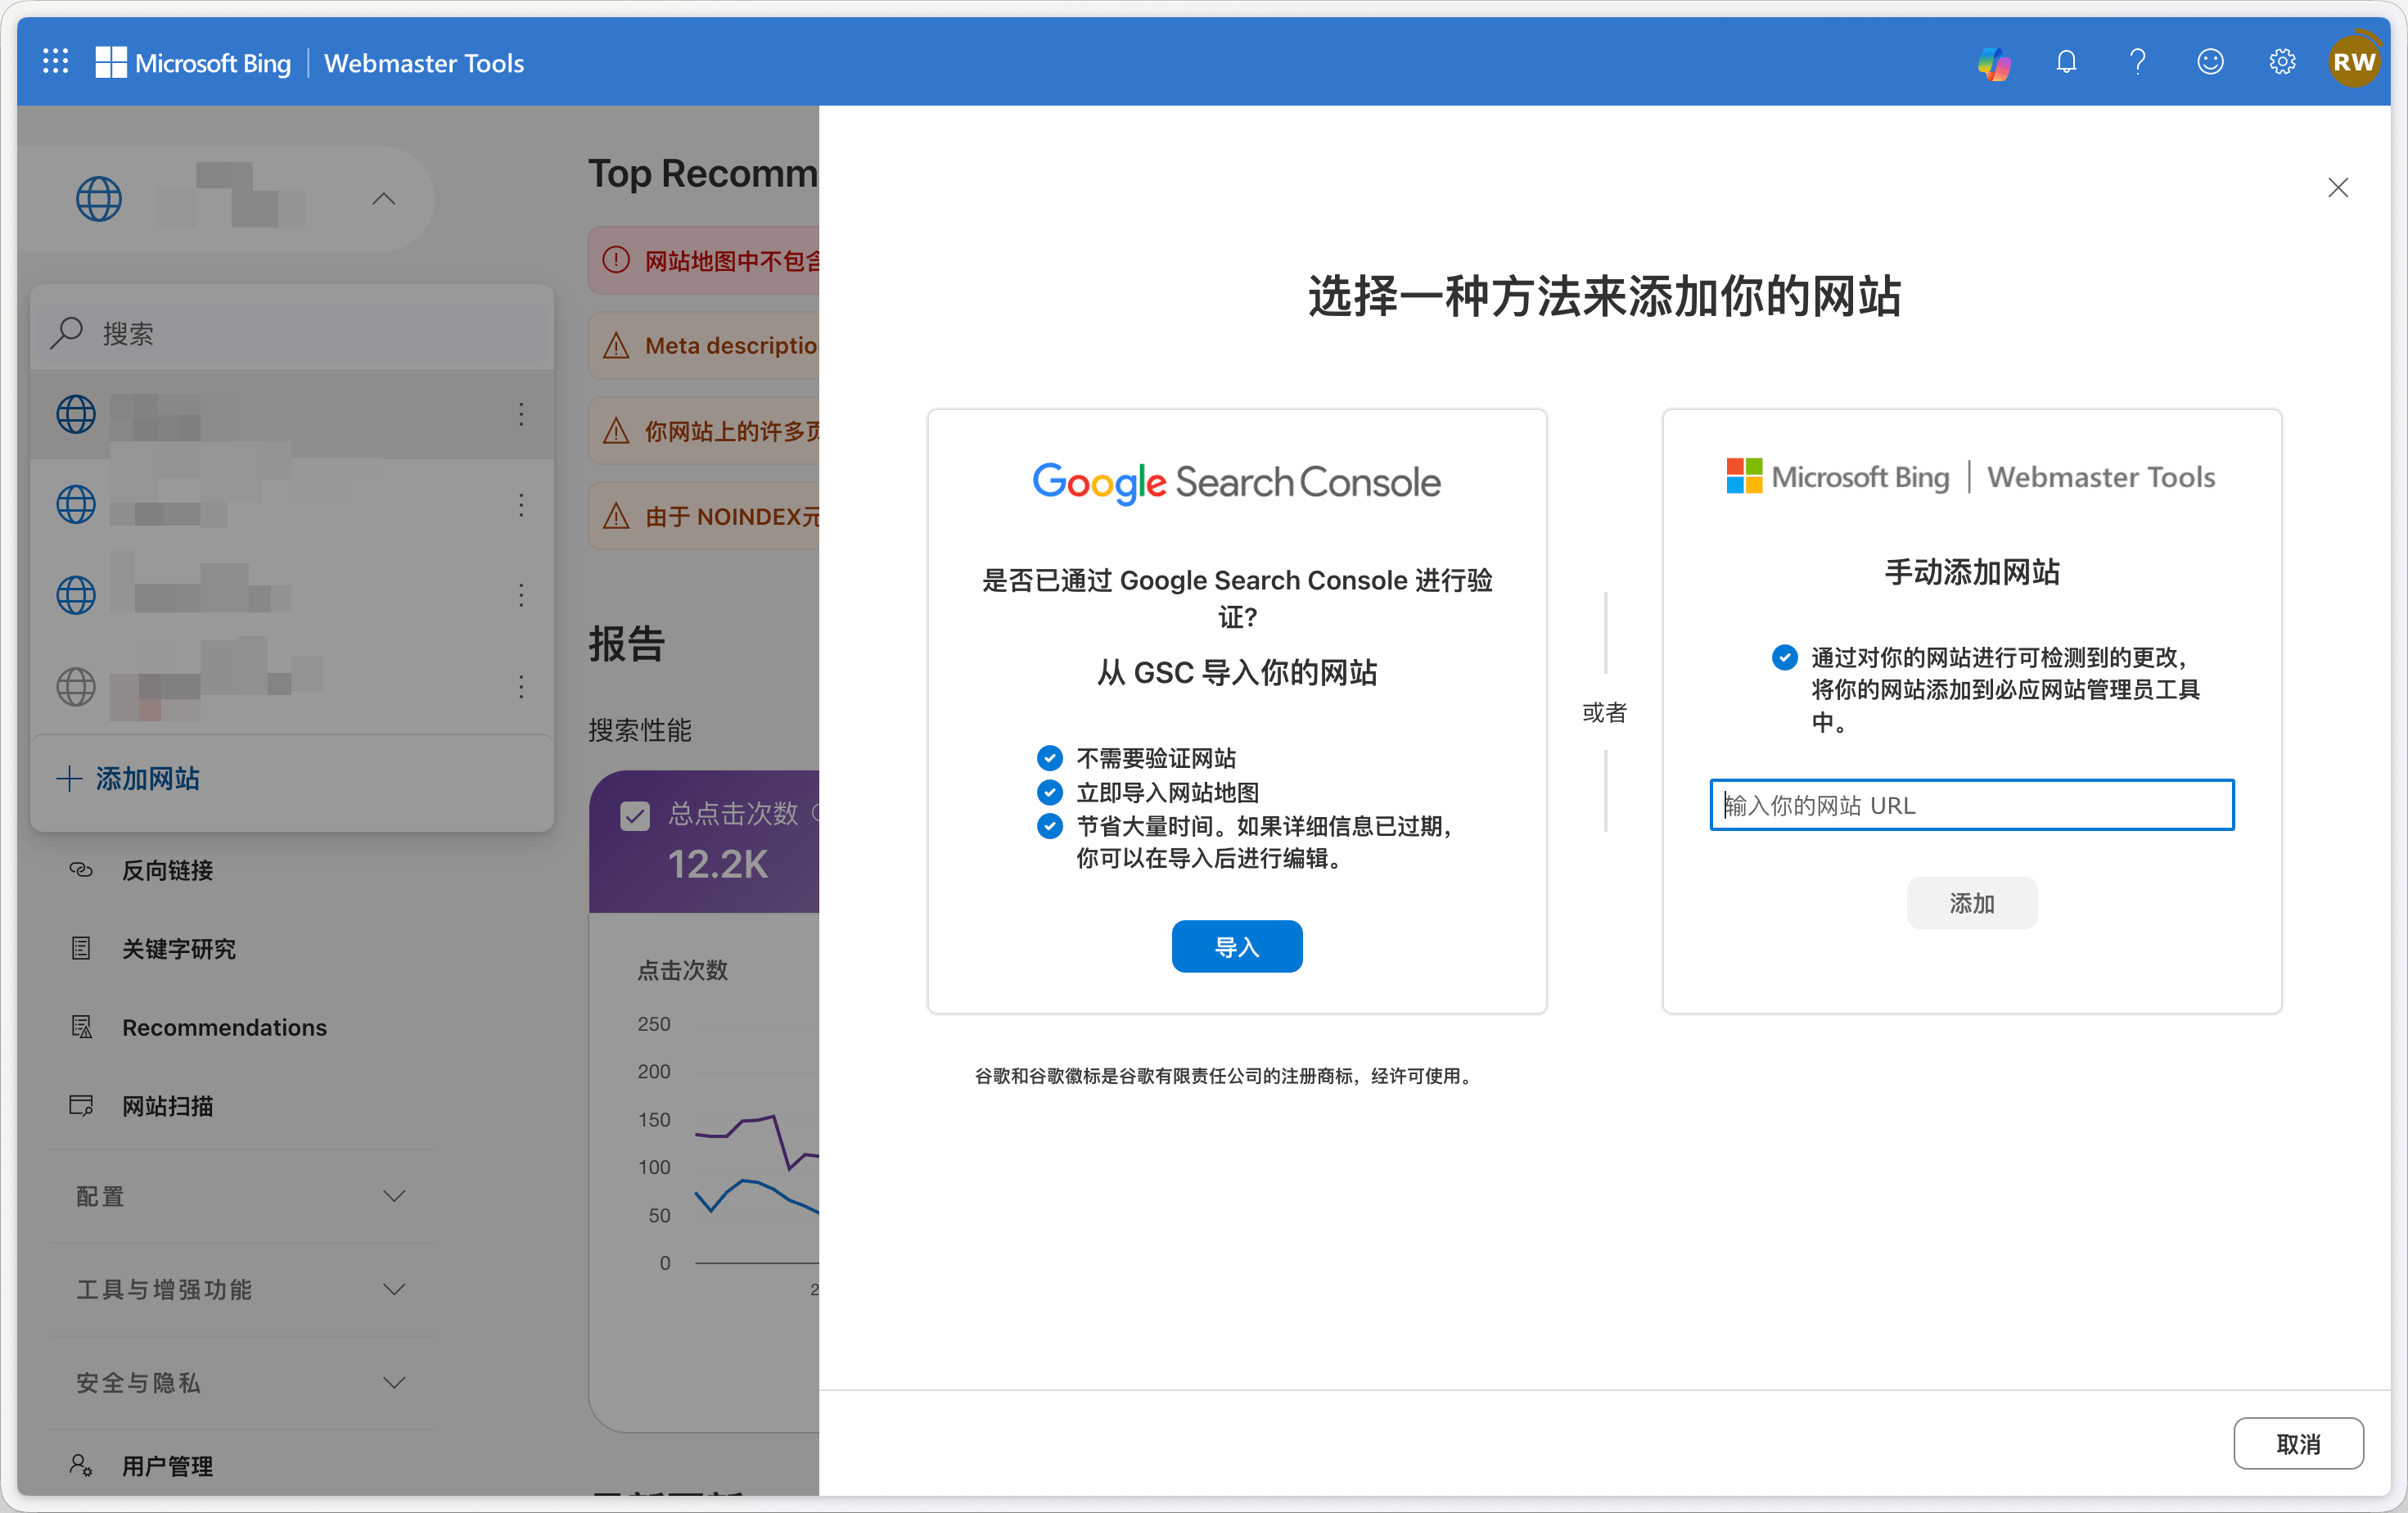Click 添加网站 to add a site

point(129,779)
